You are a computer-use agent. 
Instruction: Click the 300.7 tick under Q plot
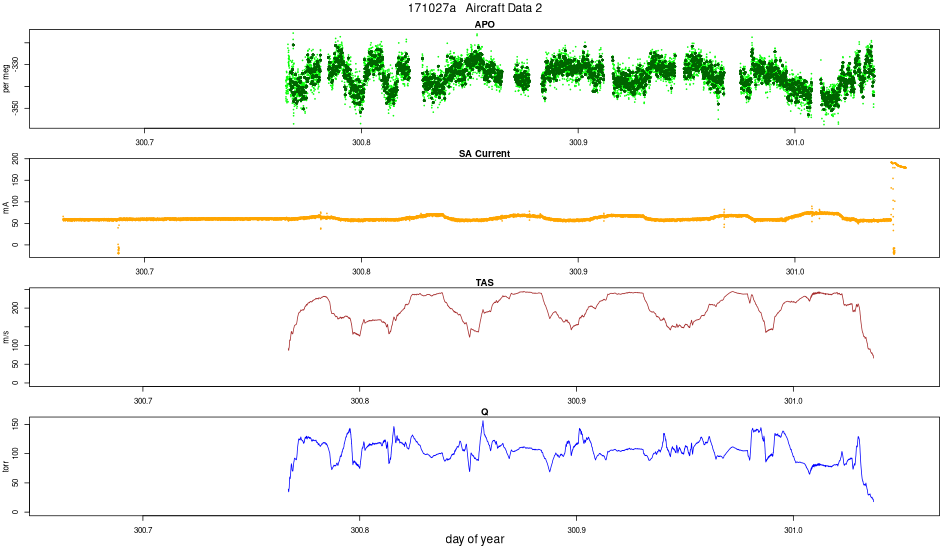[x=142, y=529]
